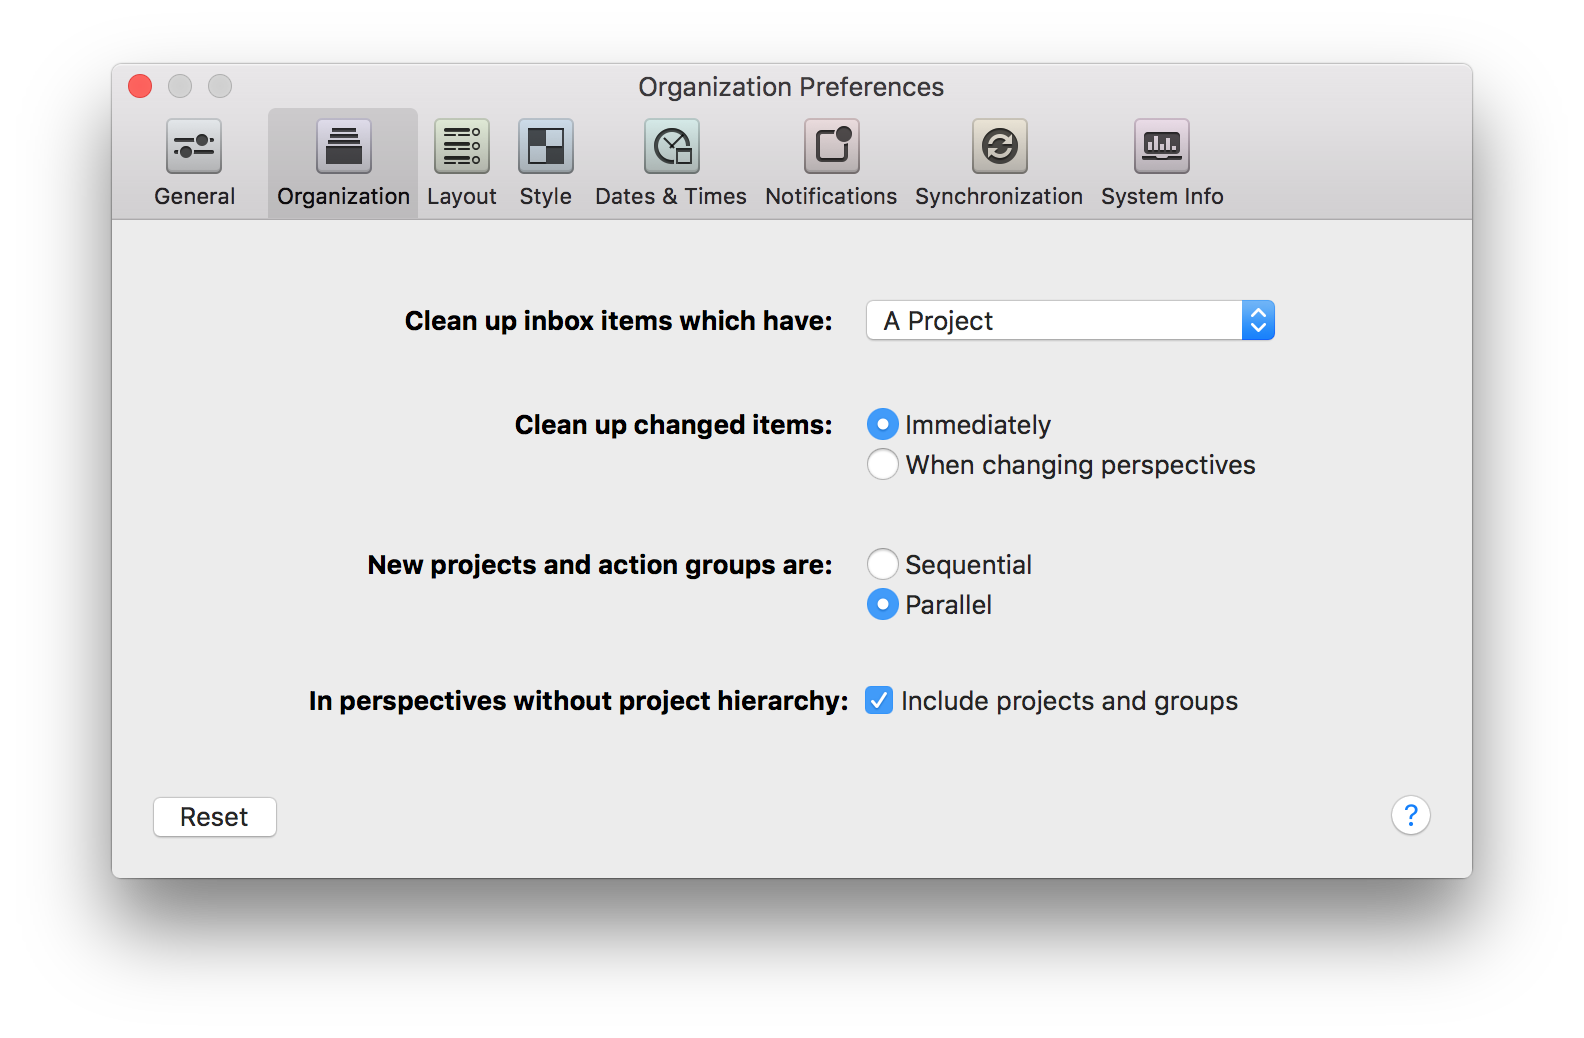Select the Parallel radio button
Screen dimensions: 1584x1038
tap(882, 604)
